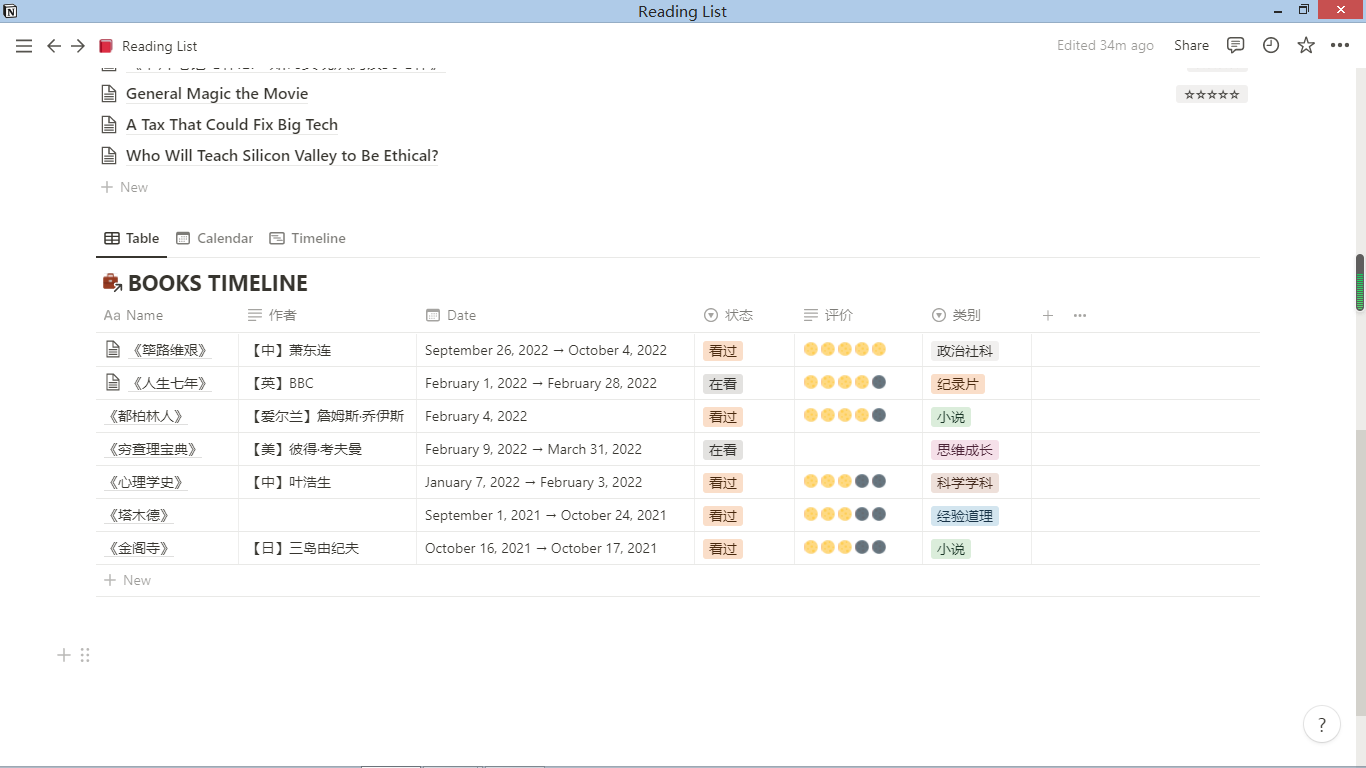Open table options ellipsis beside columns

(1080, 315)
